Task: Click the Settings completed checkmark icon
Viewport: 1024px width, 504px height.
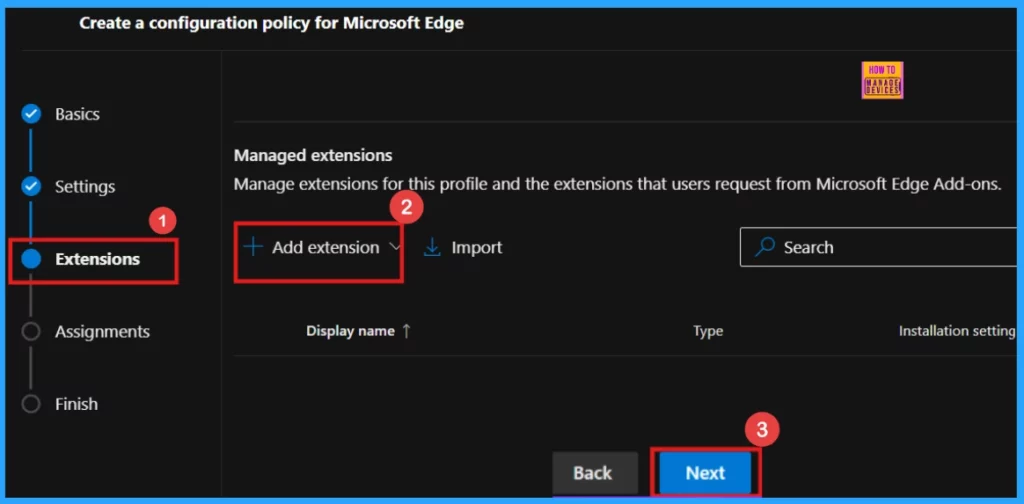Action: 31,187
